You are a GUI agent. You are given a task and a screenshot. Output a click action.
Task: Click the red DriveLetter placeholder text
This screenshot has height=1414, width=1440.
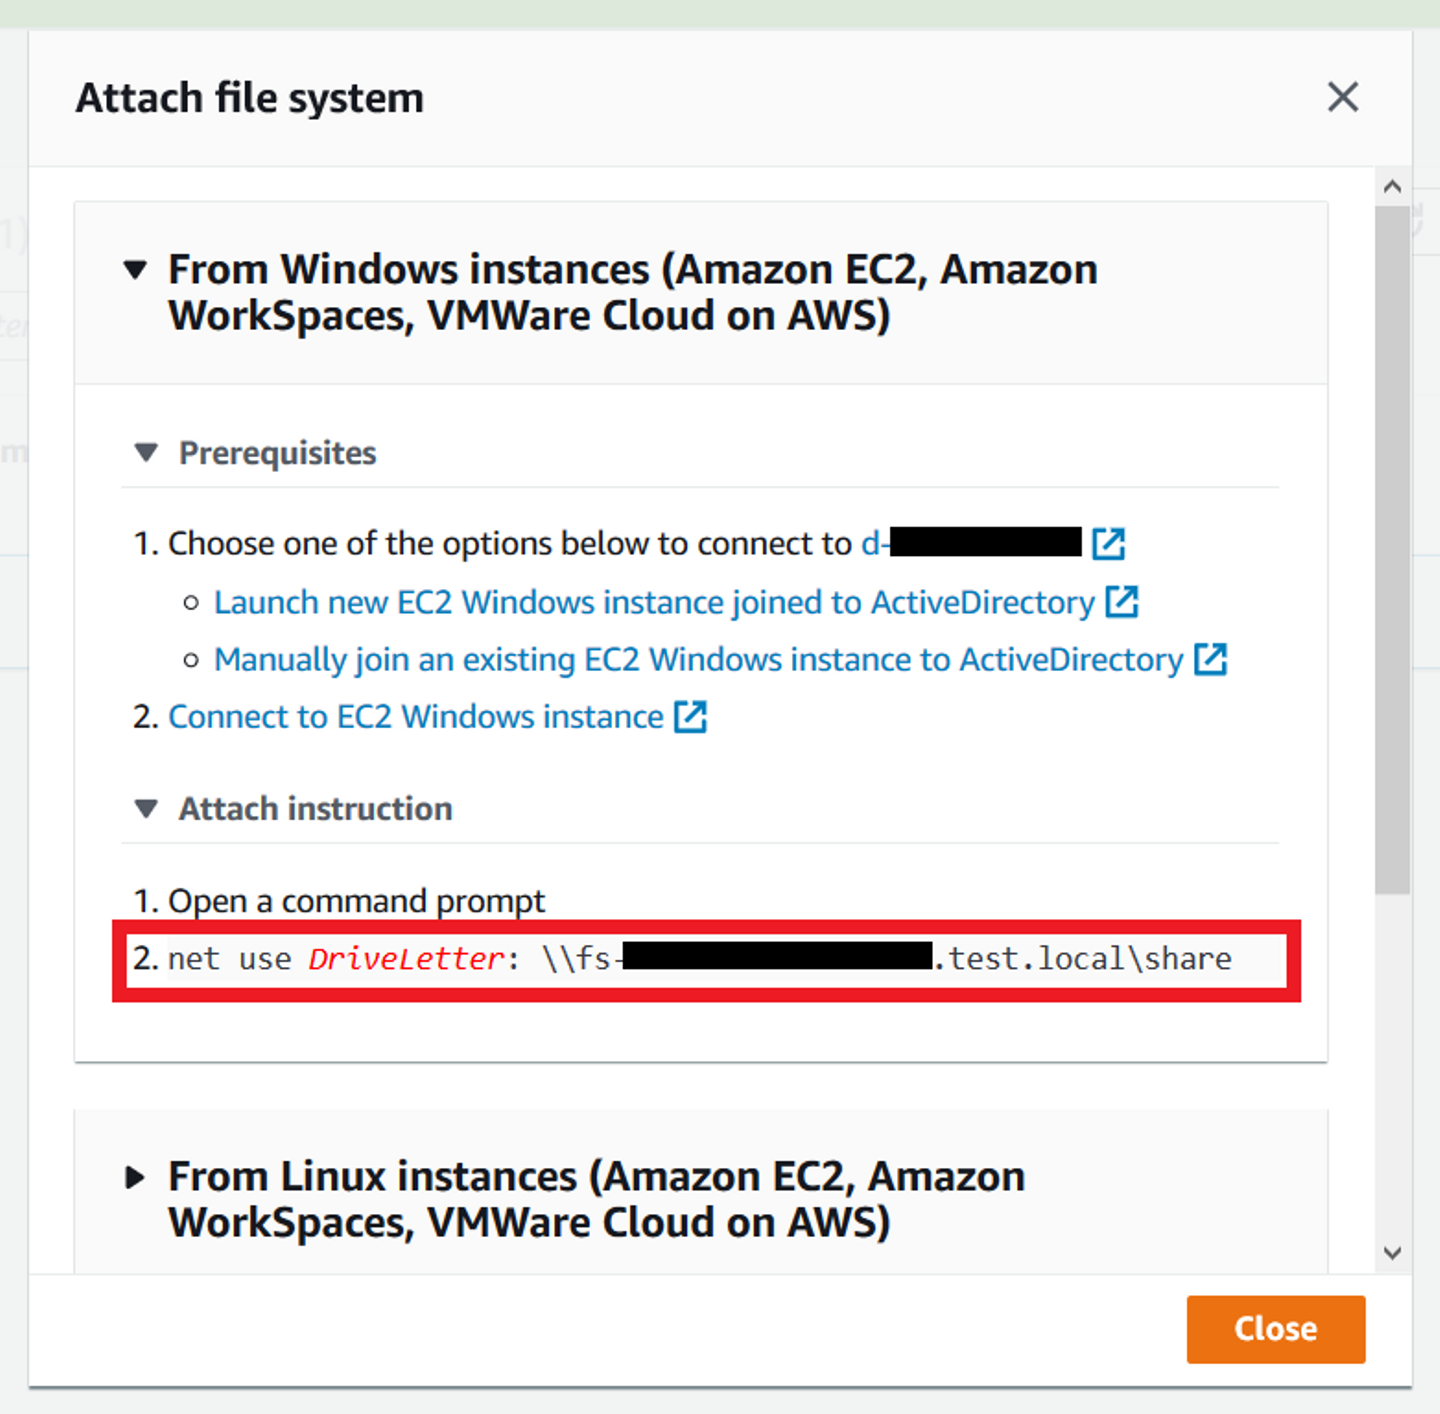point(406,959)
